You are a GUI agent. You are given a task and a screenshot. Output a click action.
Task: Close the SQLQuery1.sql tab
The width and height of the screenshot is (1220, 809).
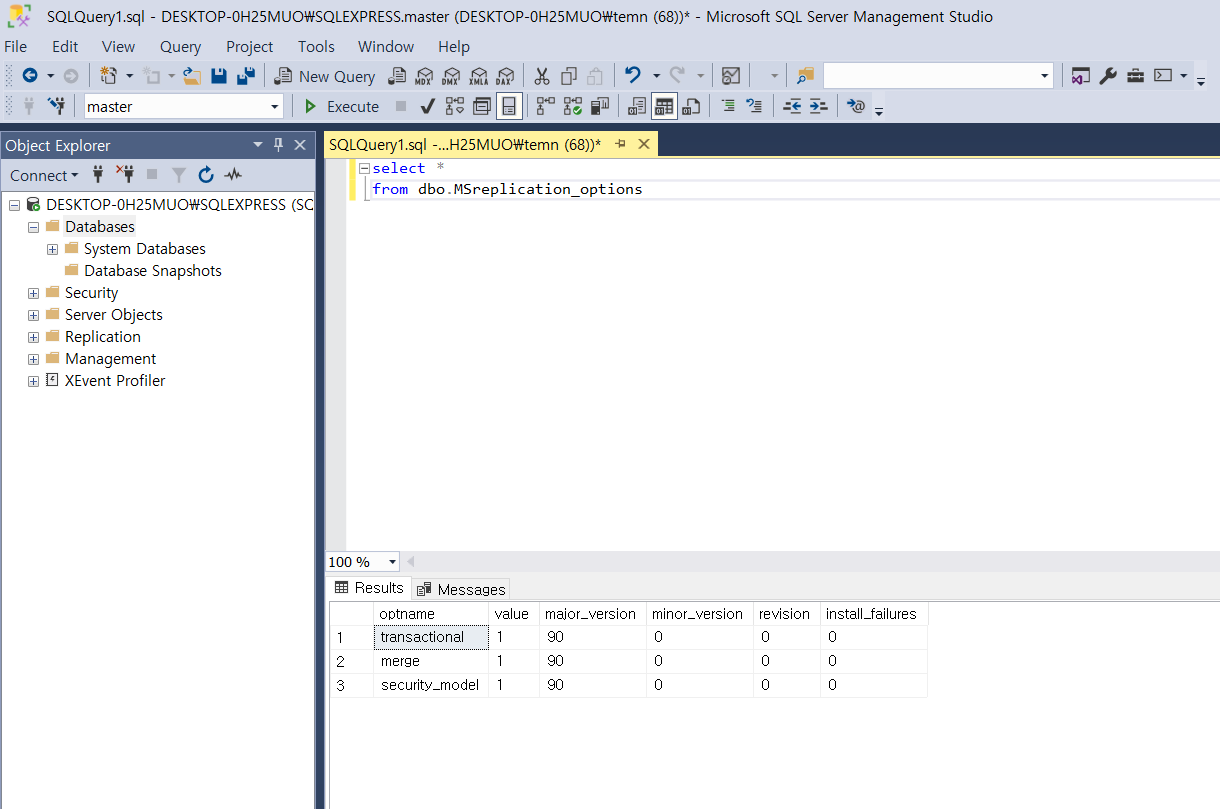(644, 144)
